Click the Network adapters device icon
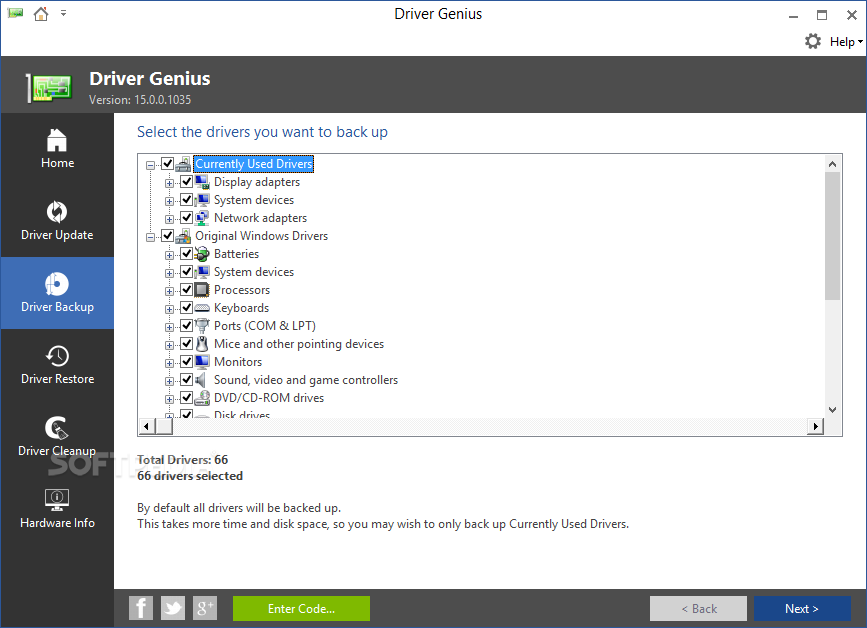 (202, 218)
